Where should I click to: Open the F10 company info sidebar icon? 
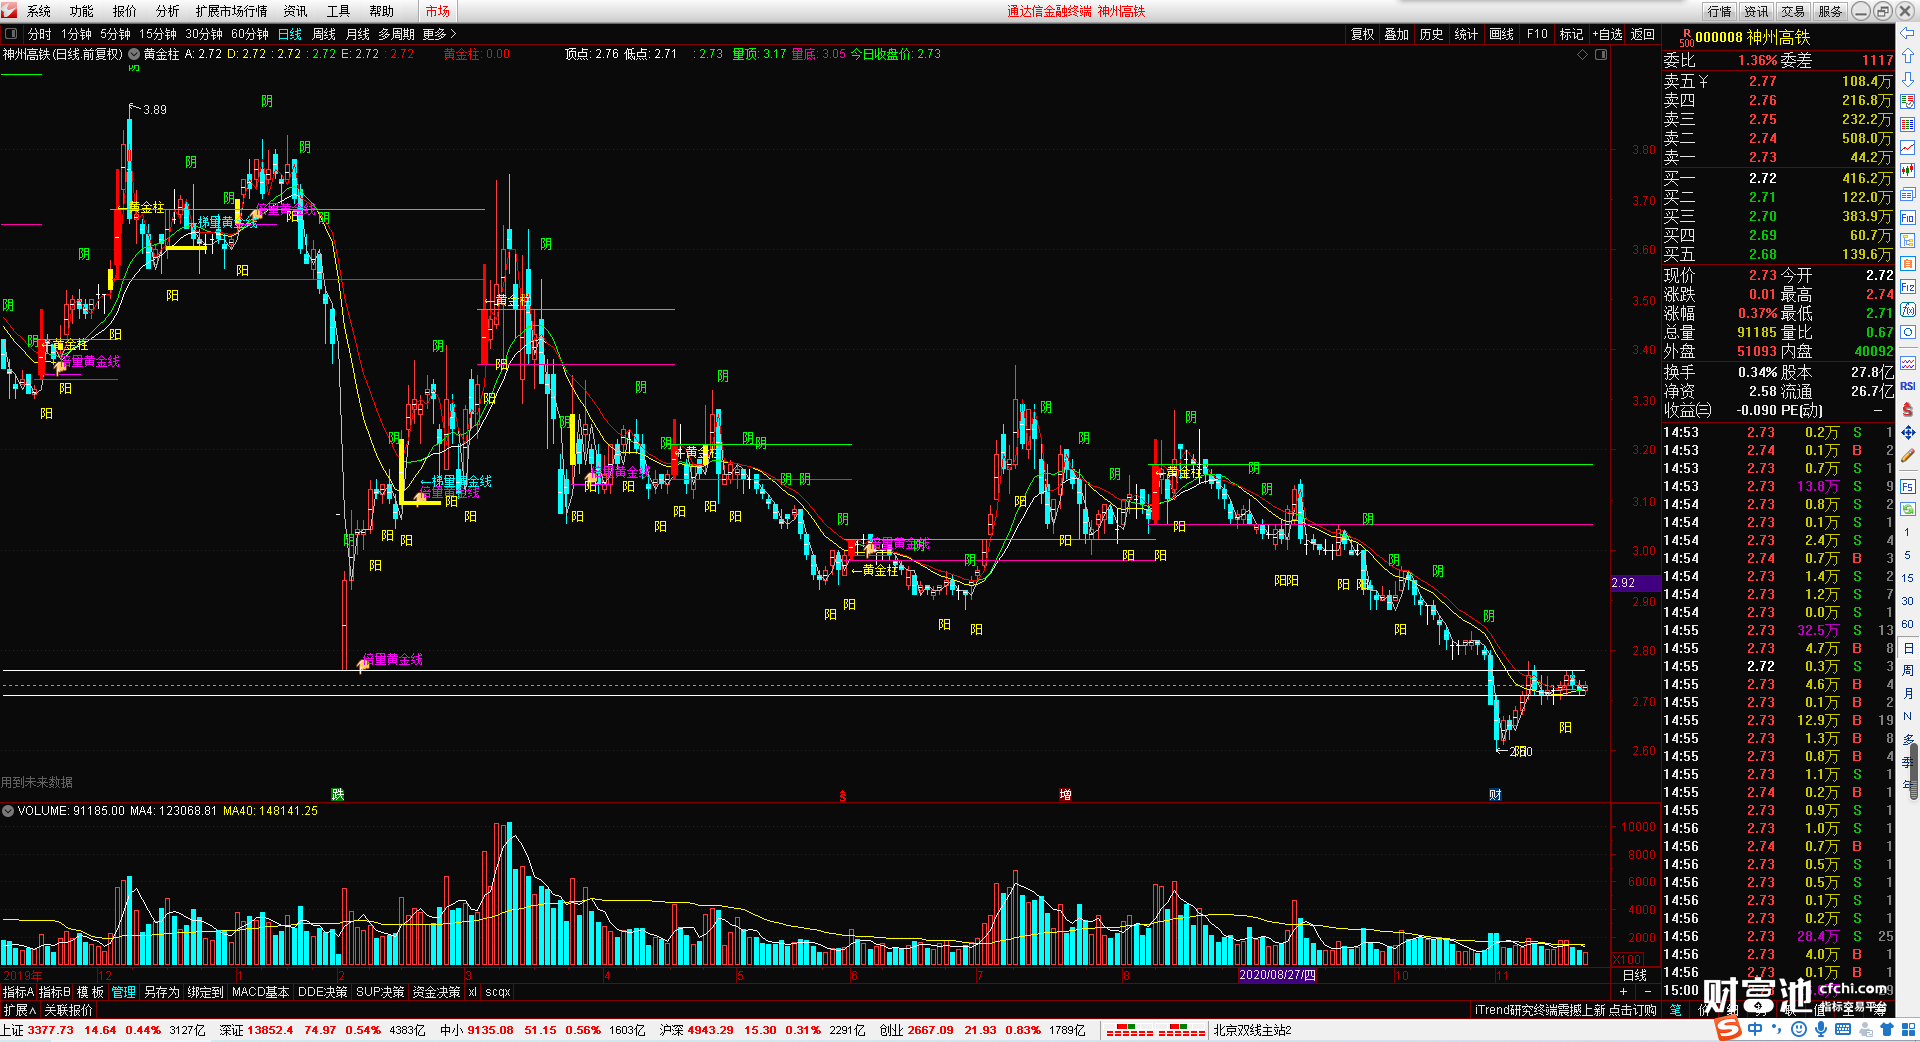(x=1908, y=217)
